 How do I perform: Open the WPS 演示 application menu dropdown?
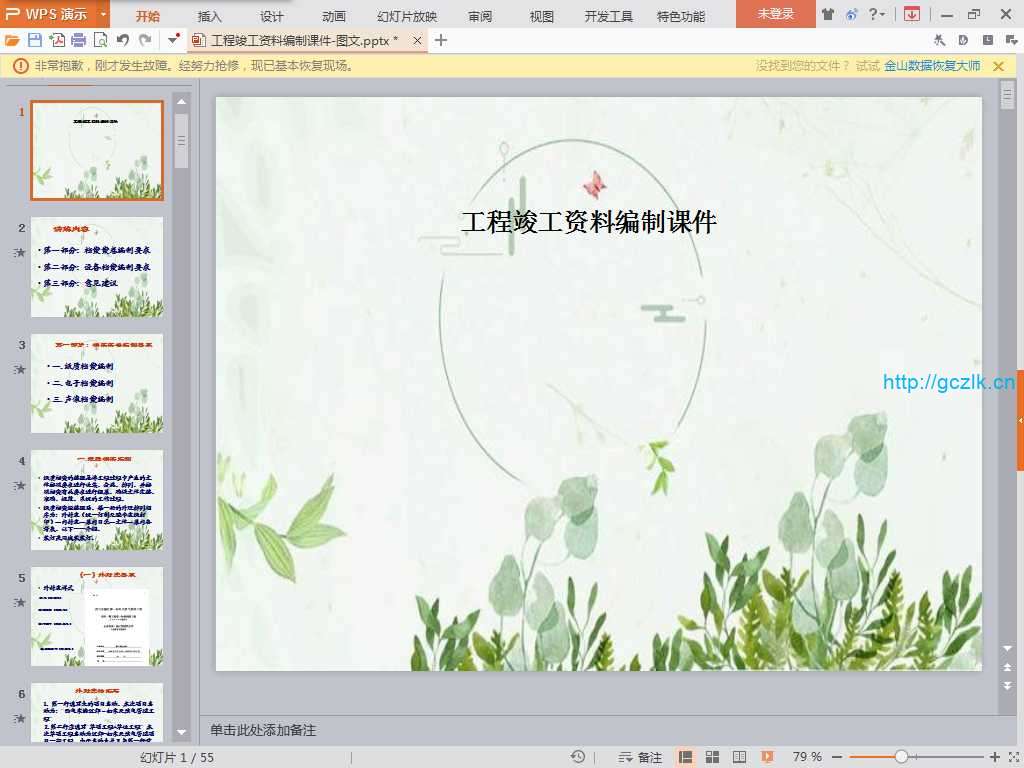point(104,14)
